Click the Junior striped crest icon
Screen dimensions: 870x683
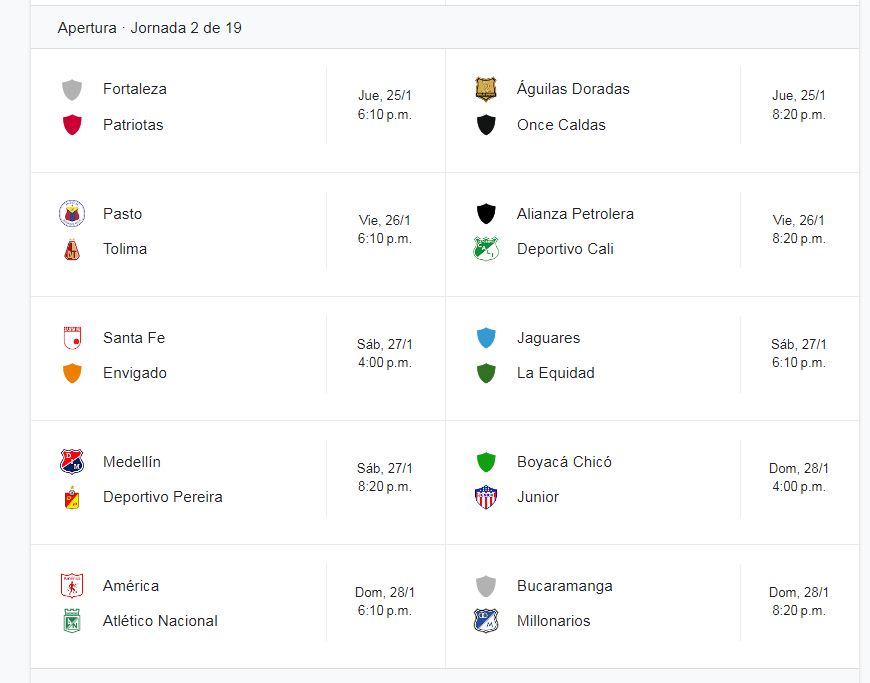pyautogui.click(x=486, y=497)
